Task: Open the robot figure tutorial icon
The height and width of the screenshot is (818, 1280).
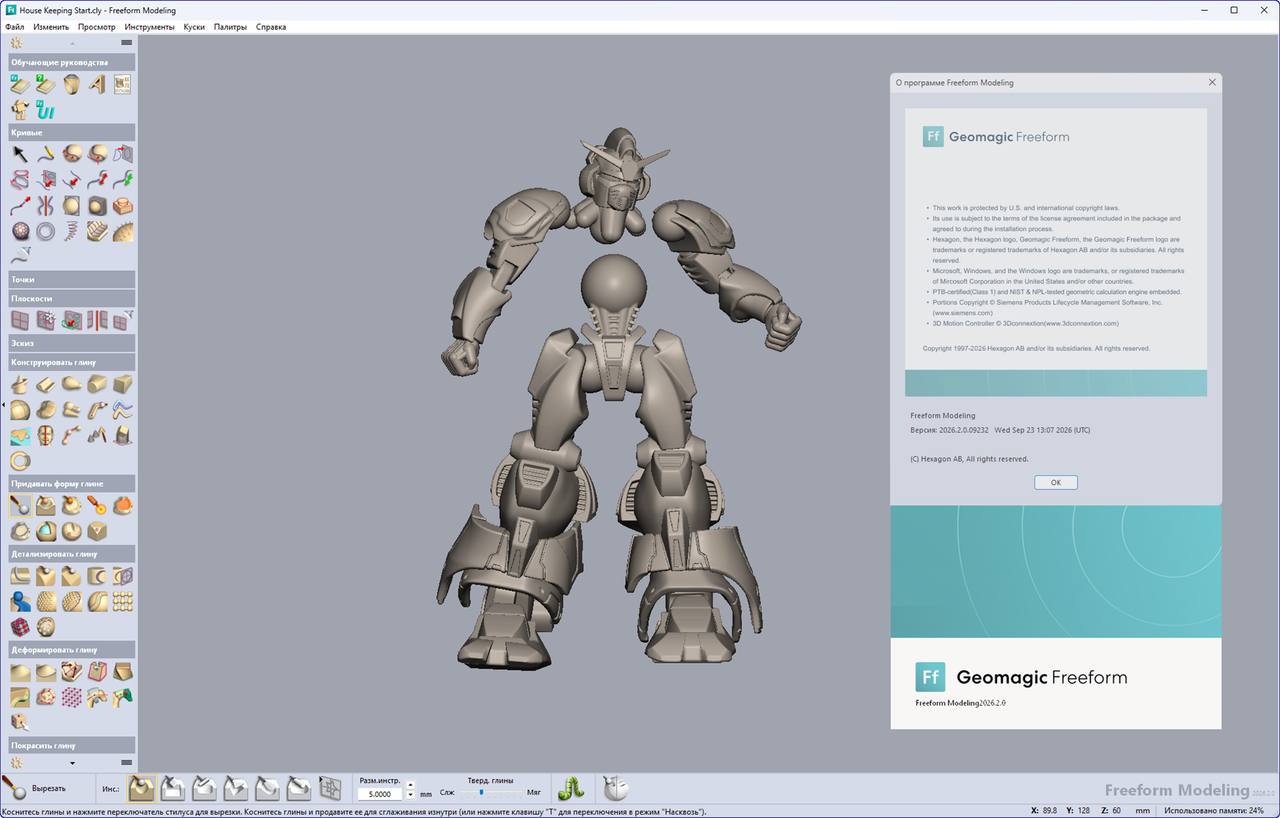Action: pyautogui.click(x=21, y=110)
